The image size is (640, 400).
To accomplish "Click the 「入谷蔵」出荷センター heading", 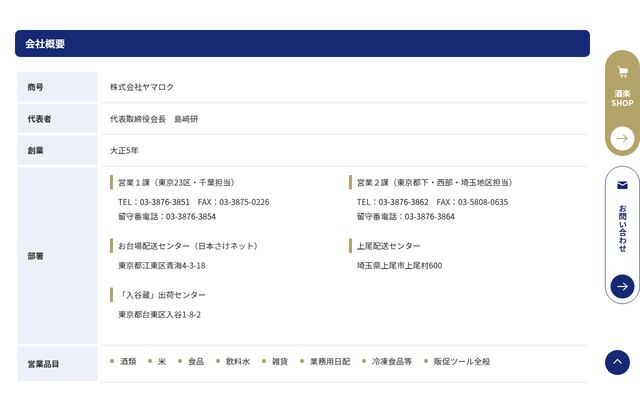I will [x=162, y=295].
